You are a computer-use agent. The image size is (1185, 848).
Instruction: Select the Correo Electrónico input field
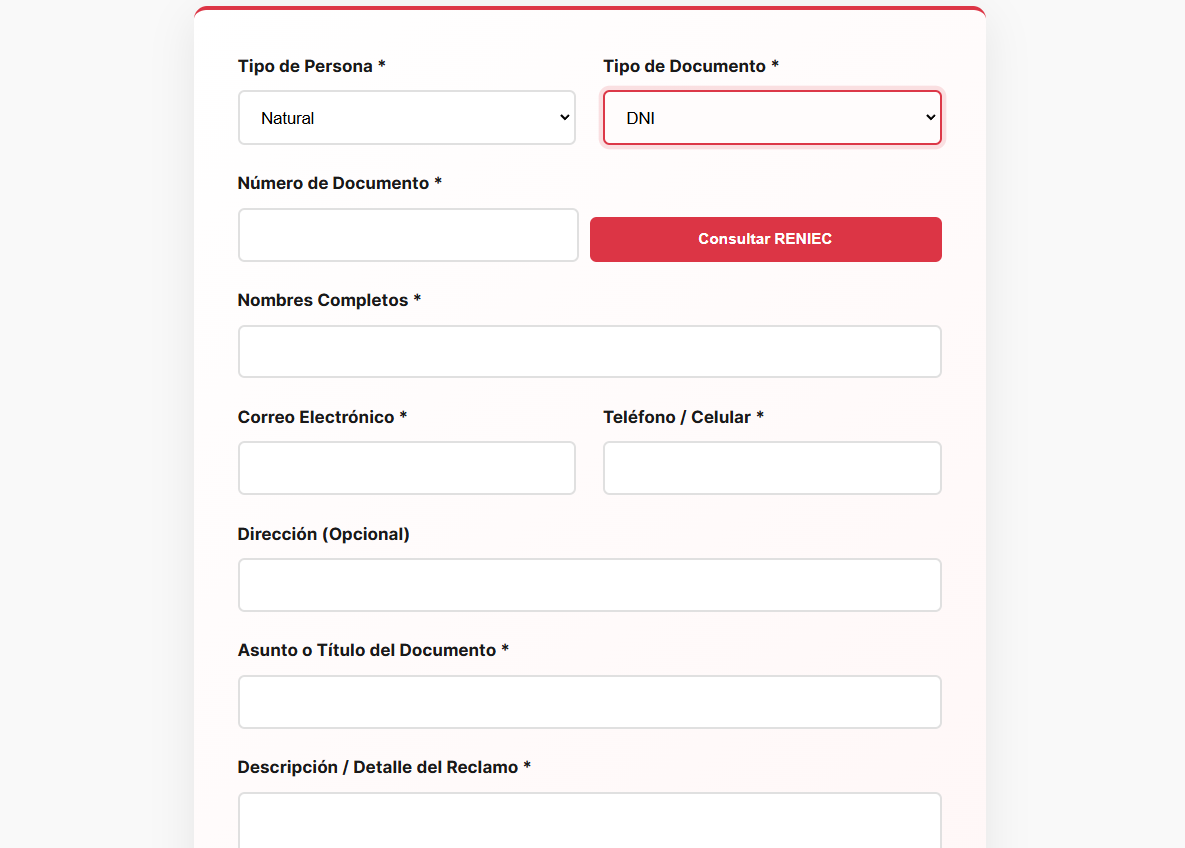(x=406, y=468)
